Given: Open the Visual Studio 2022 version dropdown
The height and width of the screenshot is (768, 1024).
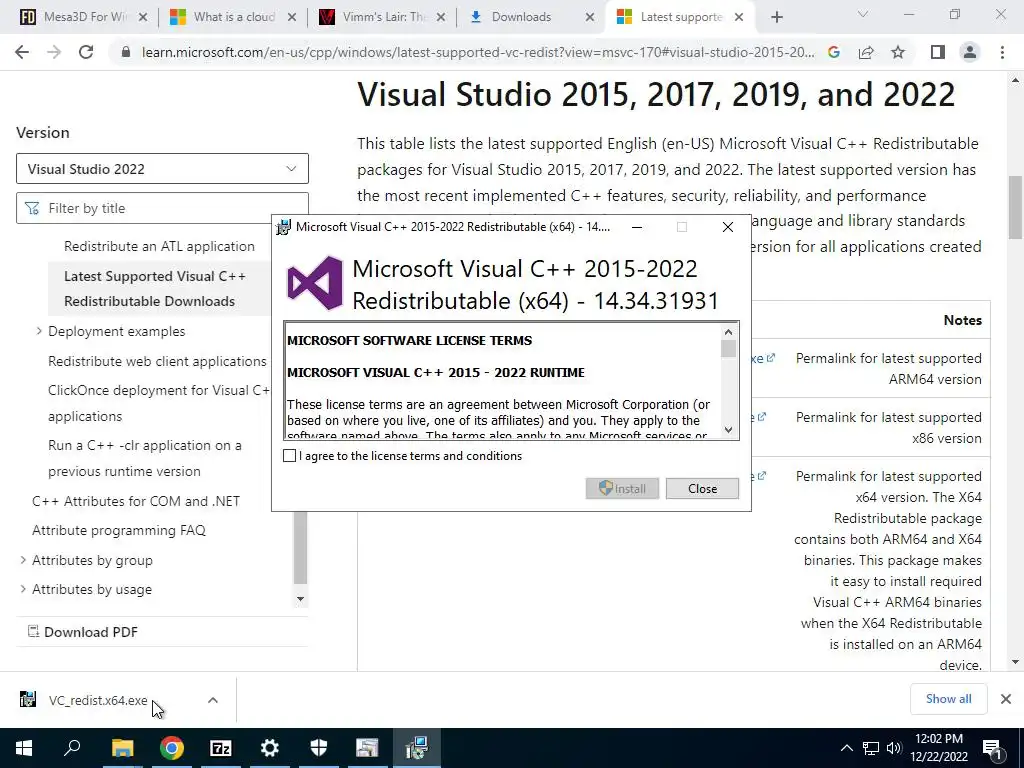Looking at the screenshot, I should (162, 169).
